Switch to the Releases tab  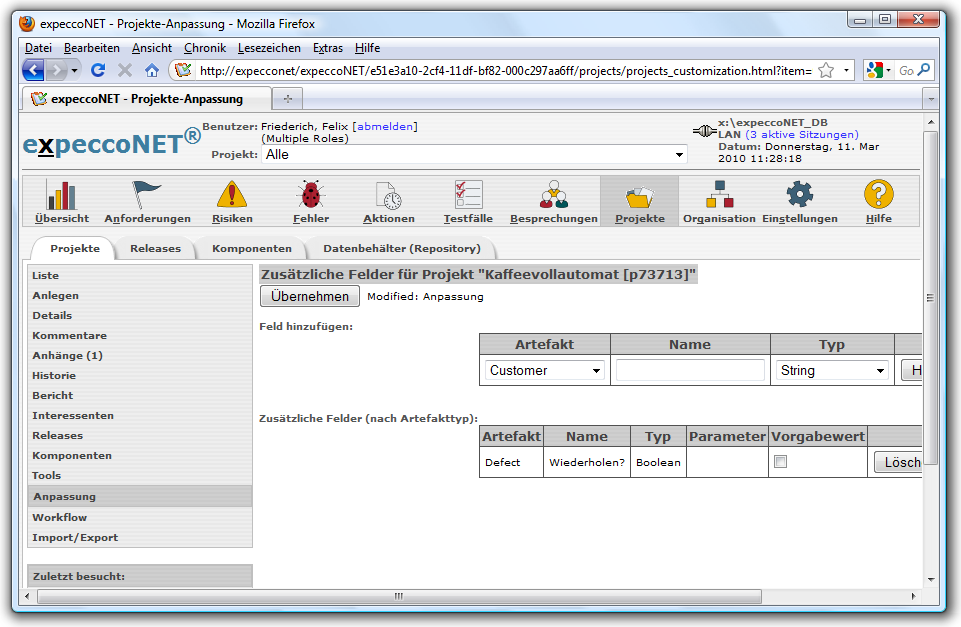click(155, 248)
